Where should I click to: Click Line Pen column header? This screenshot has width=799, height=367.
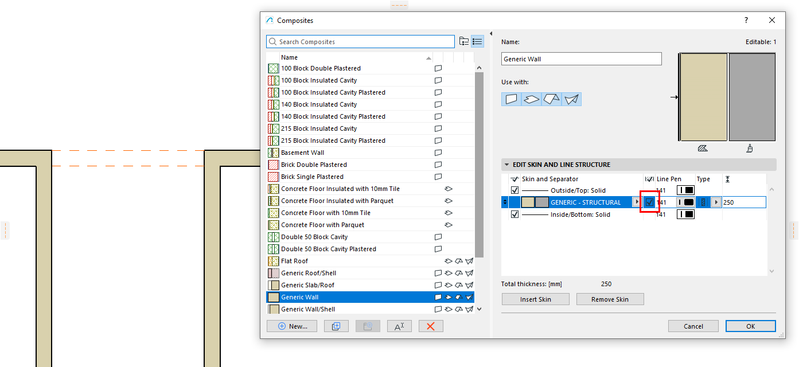click(x=669, y=179)
